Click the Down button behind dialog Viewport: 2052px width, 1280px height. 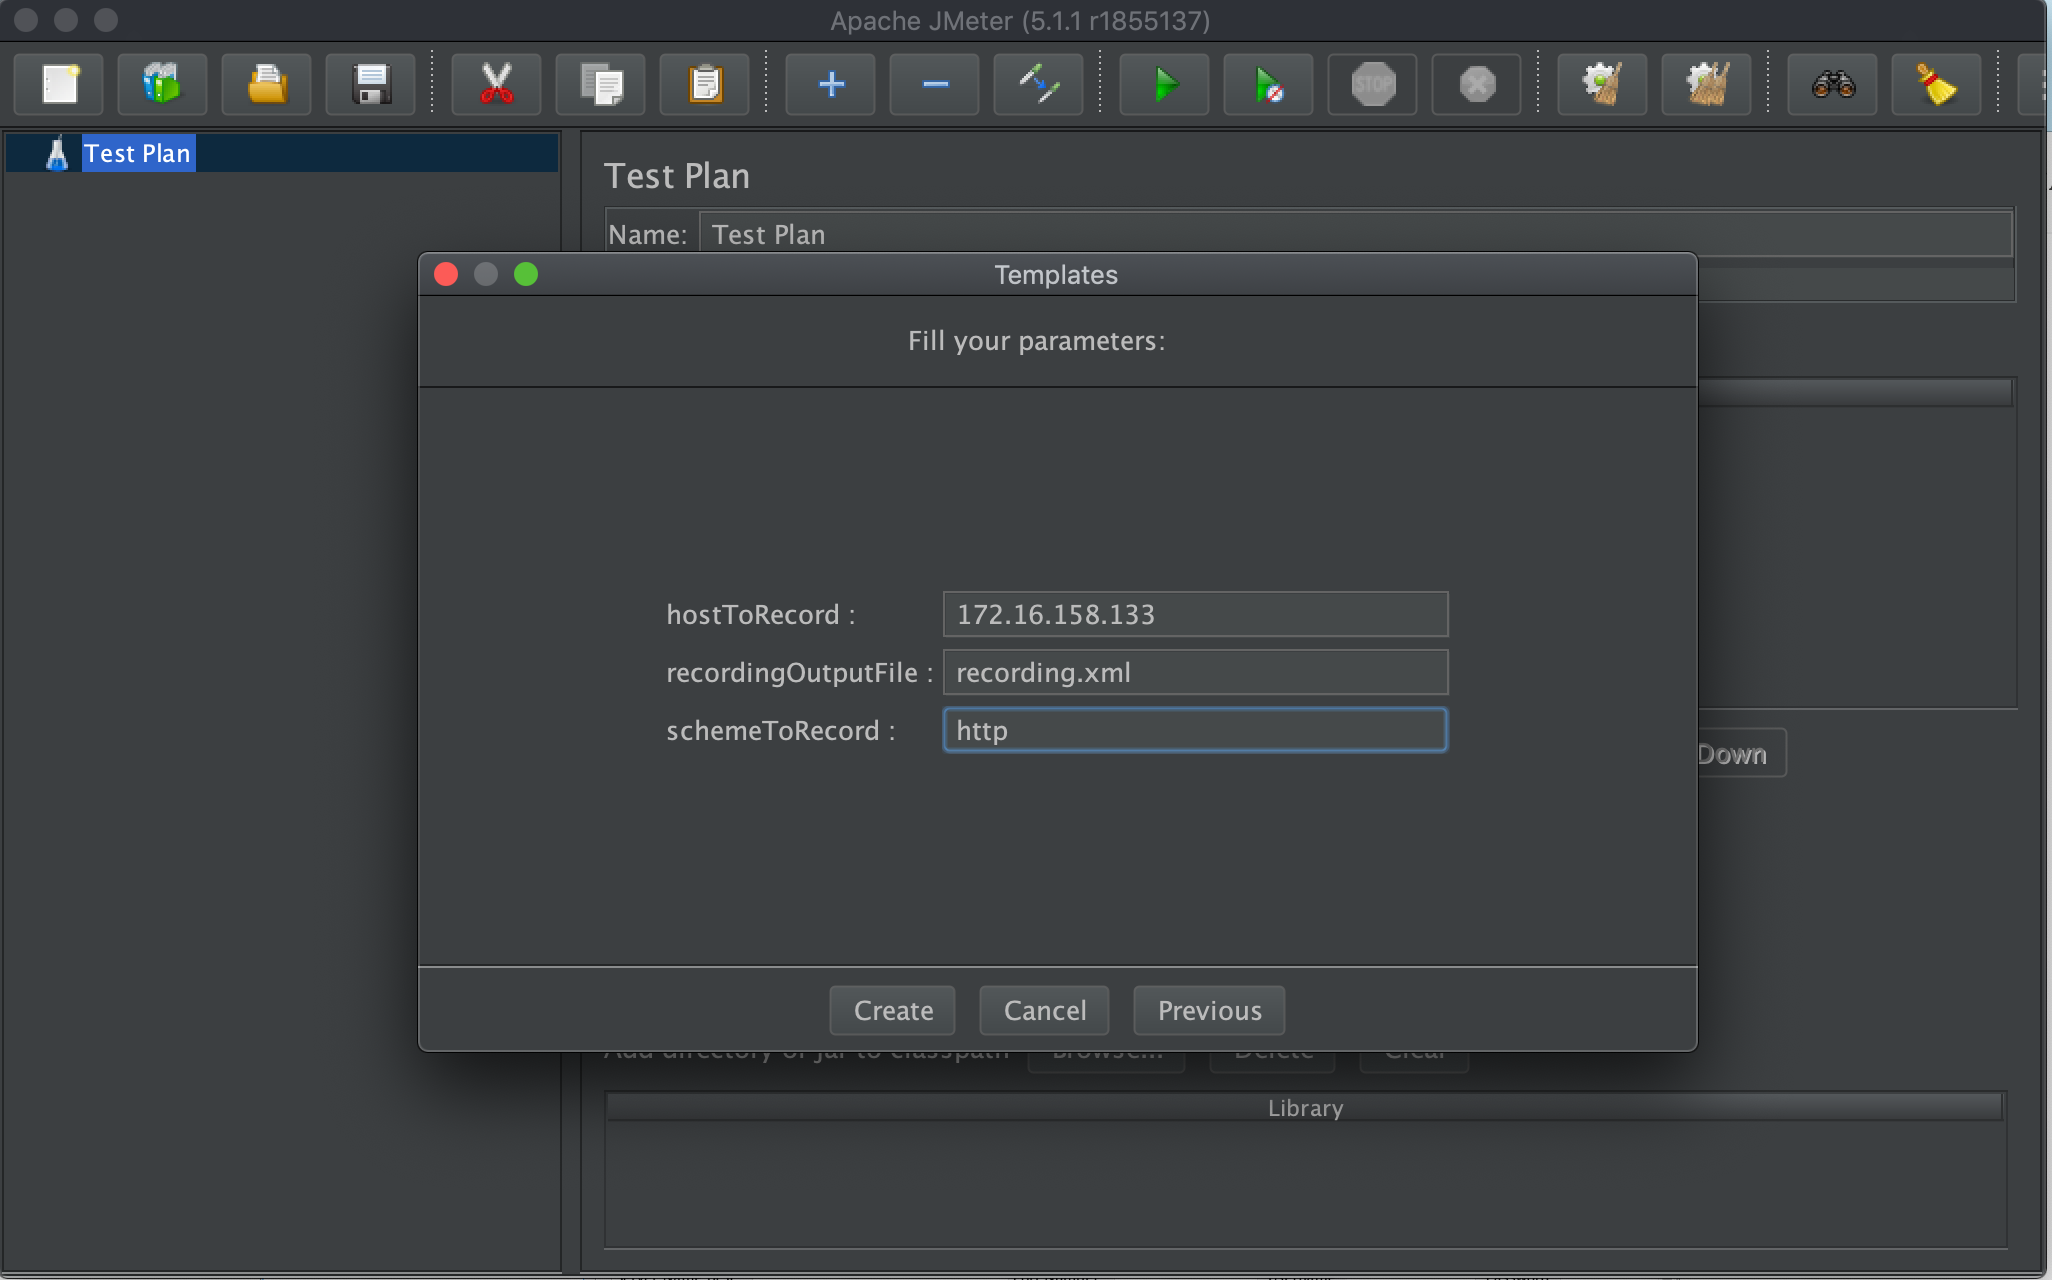[x=1740, y=754]
